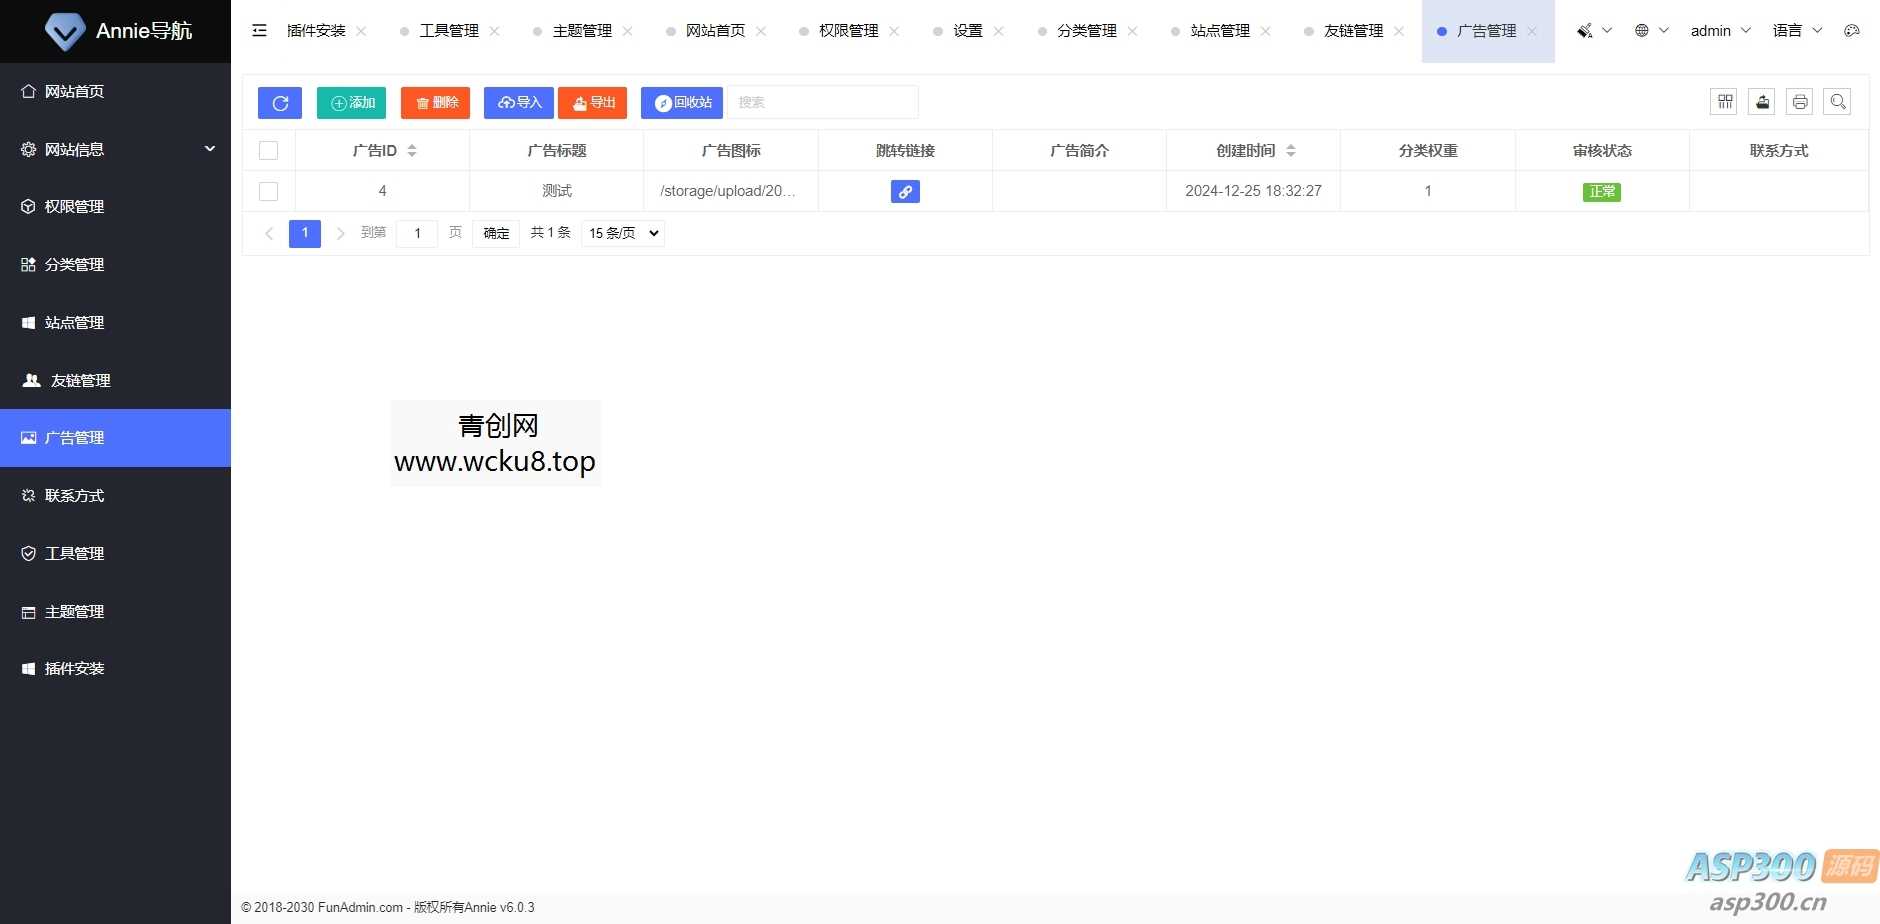Open the 语言 language dropdown
Image resolution: width=1880 pixels, height=924 pixels.
pos(1795,30)
